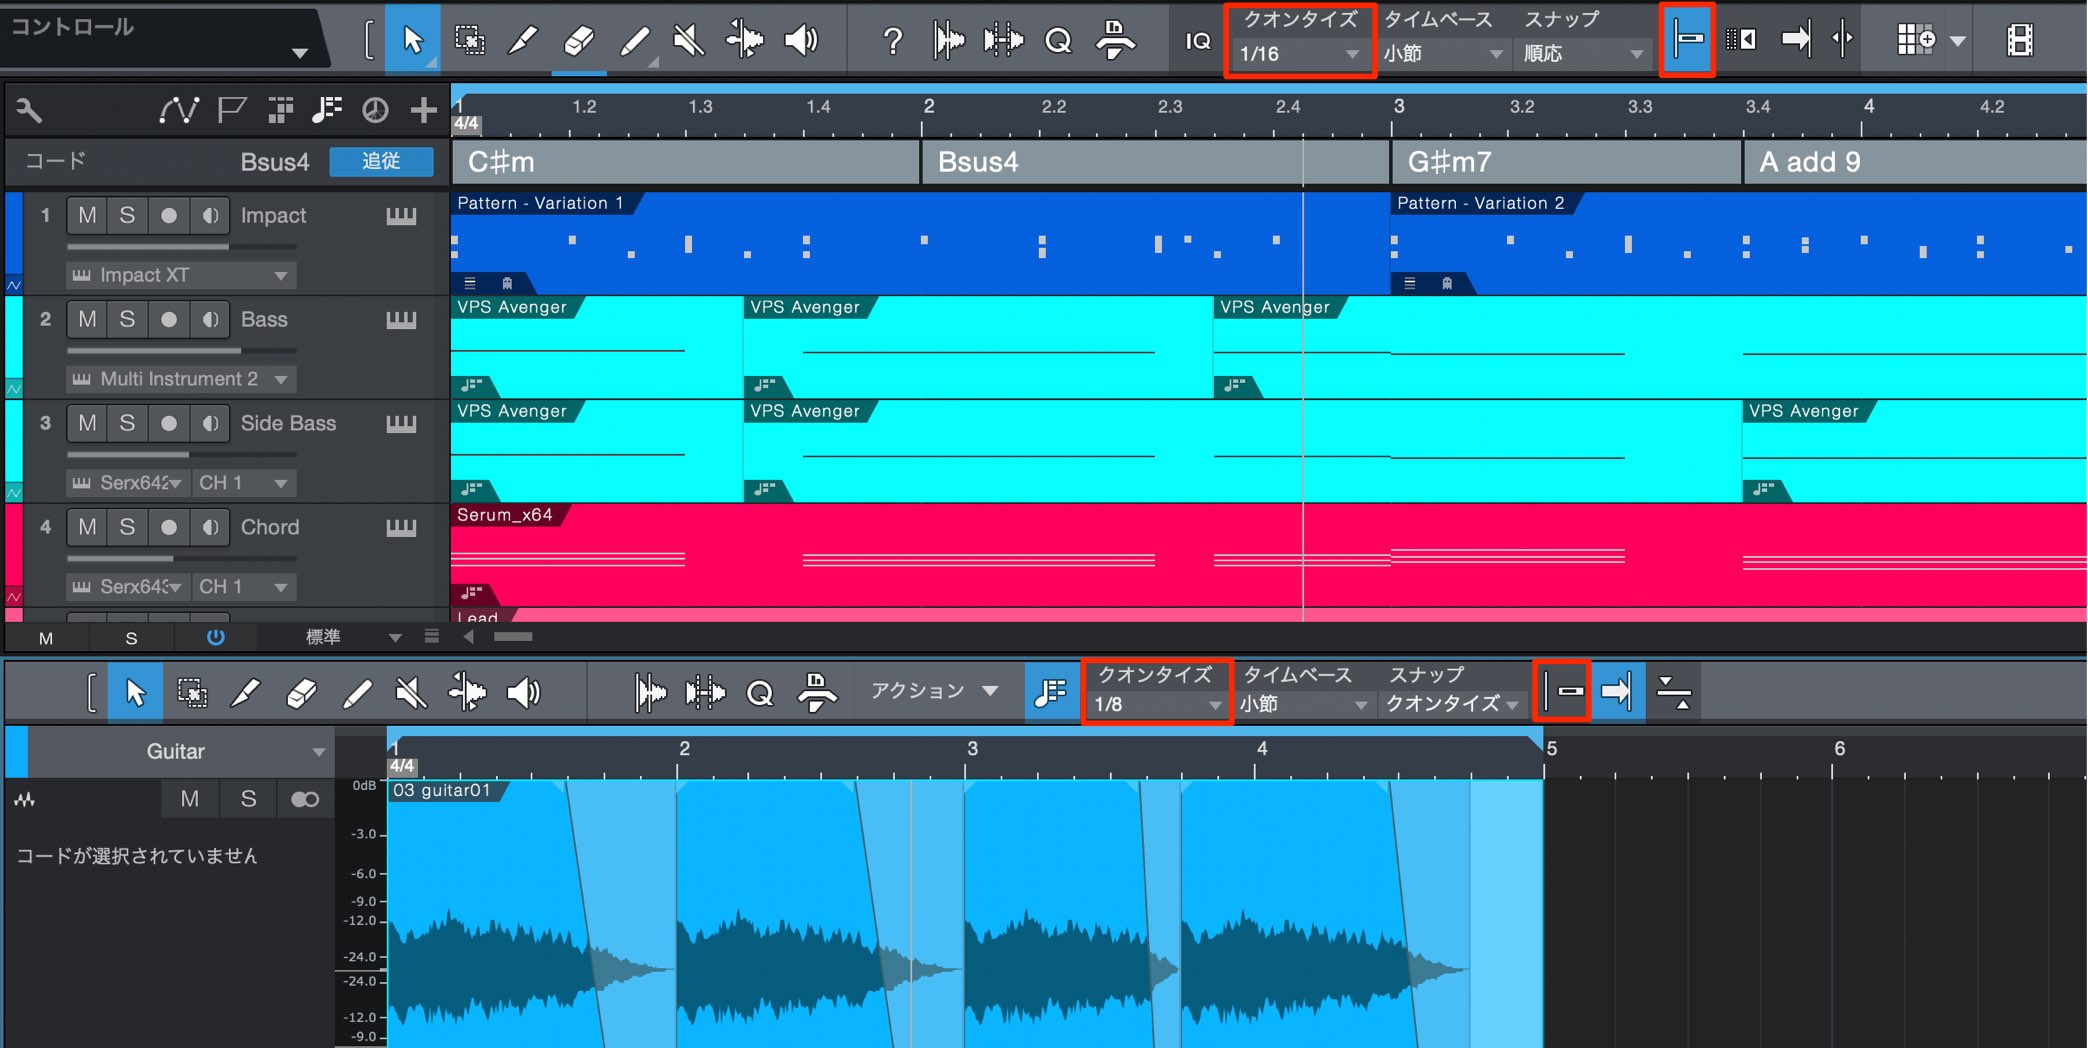The width and height of the screenshot is (2088, 1048).
Task: Open the wrench track list settings
Action: tap(28, 110)
